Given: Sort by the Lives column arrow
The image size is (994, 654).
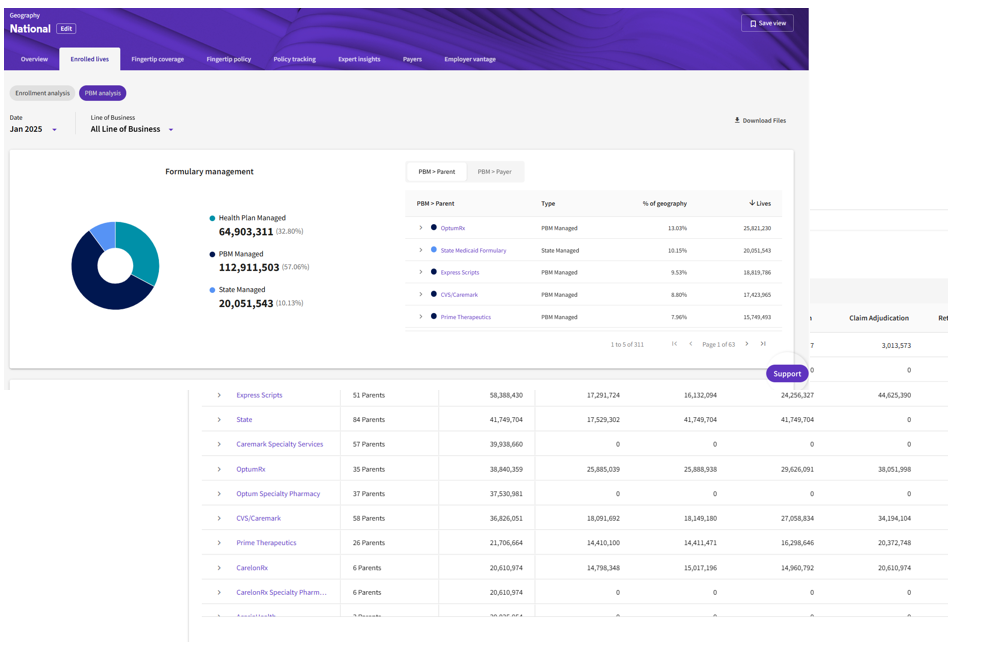Looking at the screenshot, I should pyautogui.click(x=752, y=203).
